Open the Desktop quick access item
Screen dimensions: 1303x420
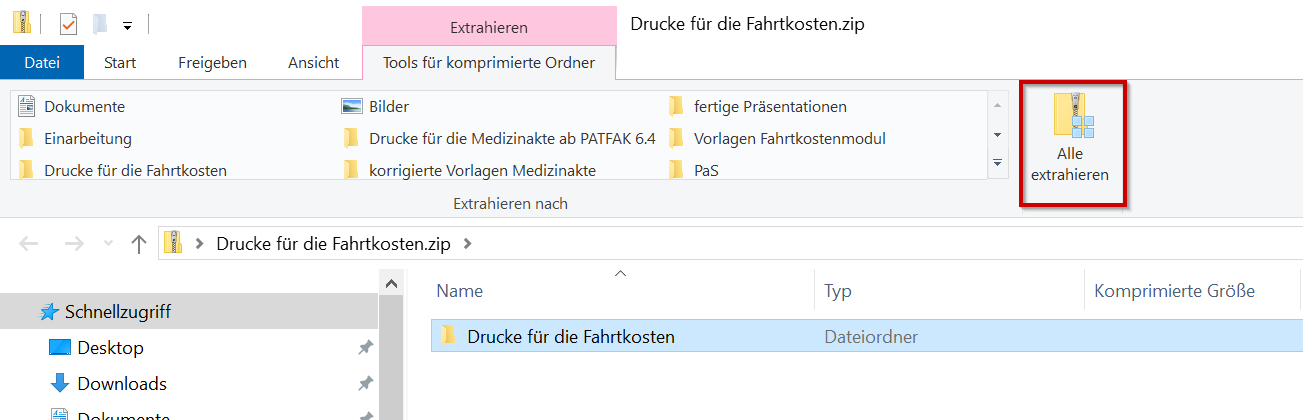tap(110, 348)
